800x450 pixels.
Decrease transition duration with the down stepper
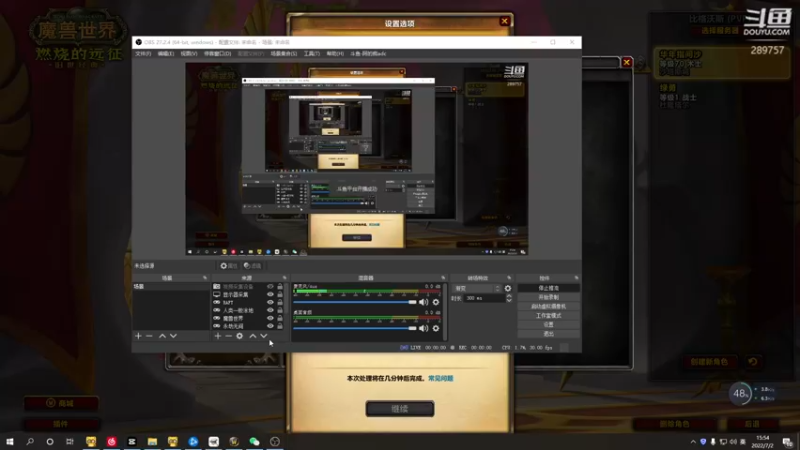point(509,301)
